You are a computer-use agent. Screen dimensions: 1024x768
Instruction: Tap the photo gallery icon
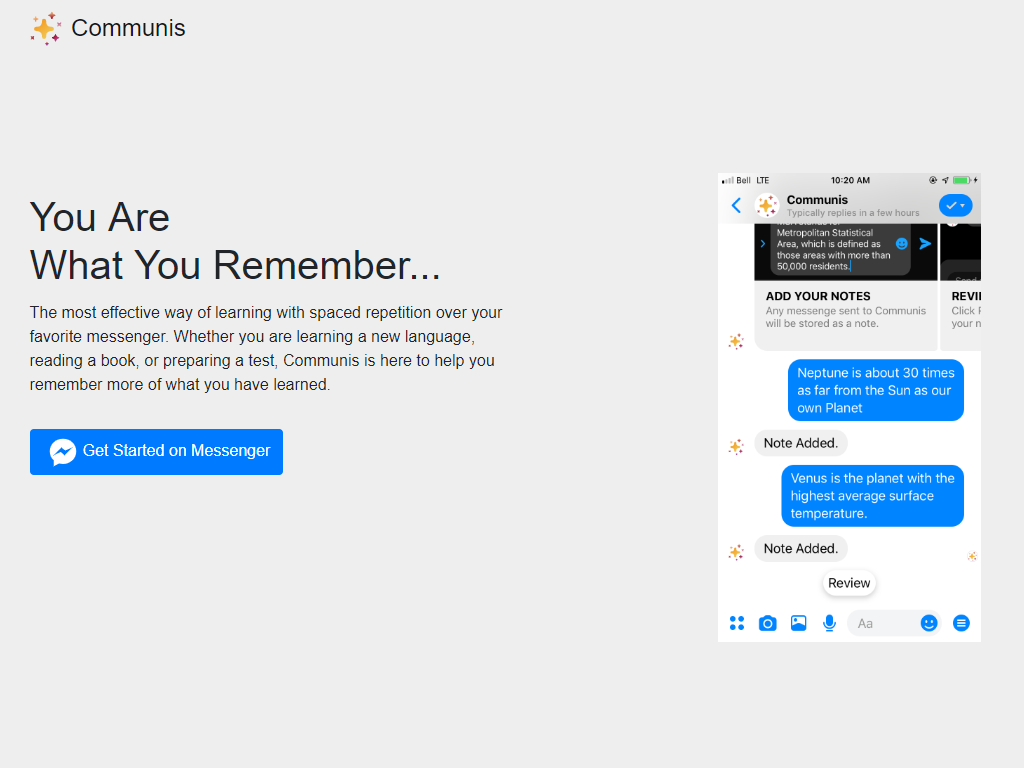coord(798,623)
